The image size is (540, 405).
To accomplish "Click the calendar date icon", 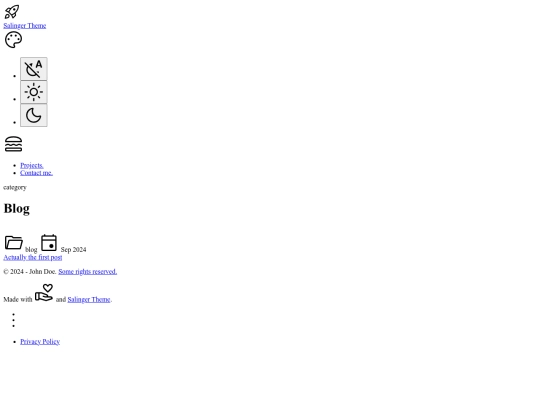I will (x=49, y=242).
